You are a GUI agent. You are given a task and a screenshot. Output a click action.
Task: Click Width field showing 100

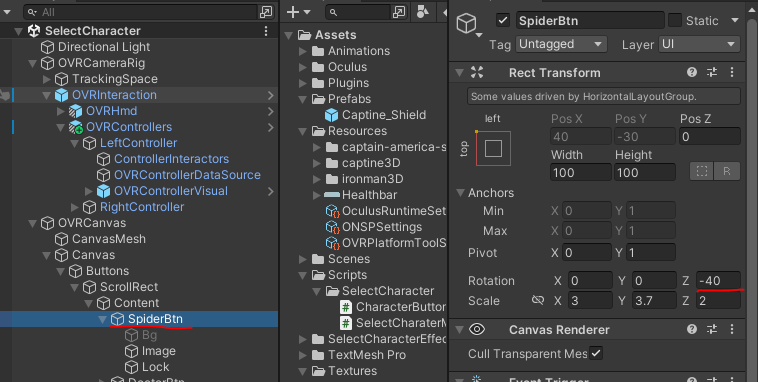581,172
